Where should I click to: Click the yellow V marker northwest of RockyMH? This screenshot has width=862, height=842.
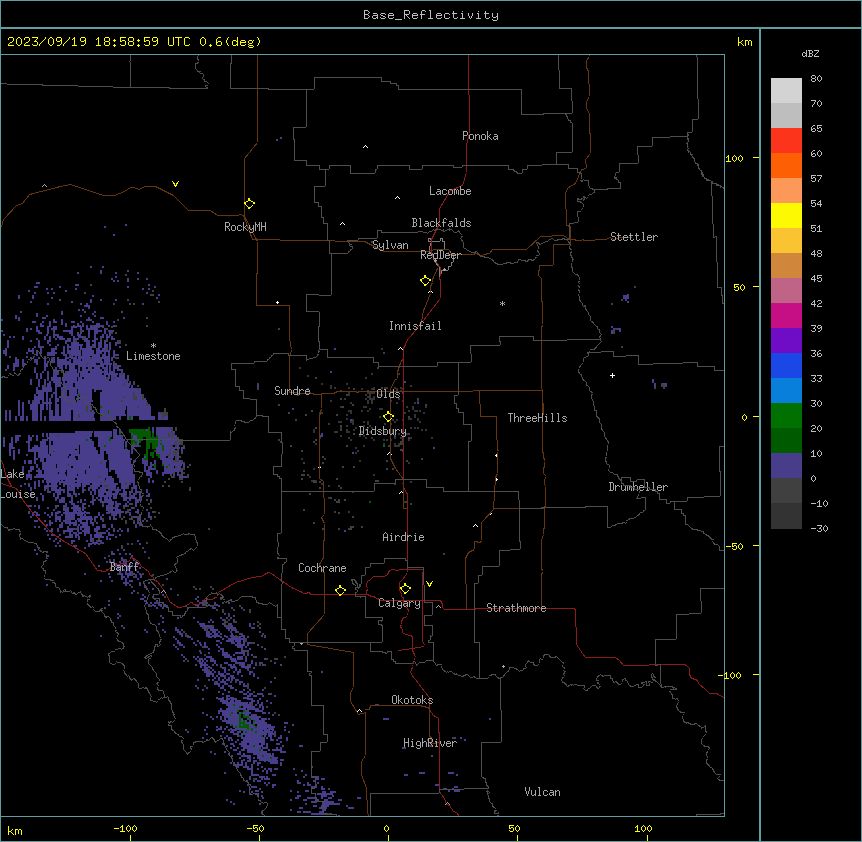[175, 184]
